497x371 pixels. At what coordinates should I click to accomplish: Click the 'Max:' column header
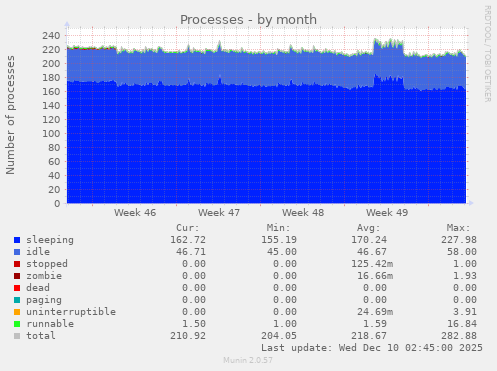click(459, 228)
